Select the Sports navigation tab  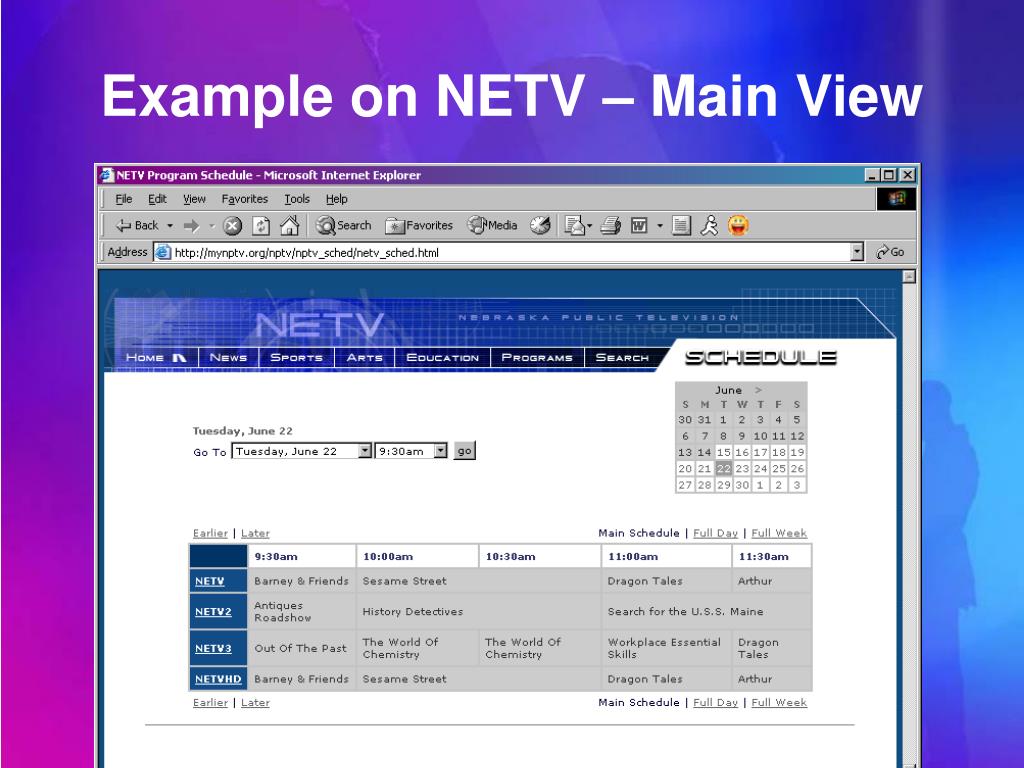click(296, 358)
